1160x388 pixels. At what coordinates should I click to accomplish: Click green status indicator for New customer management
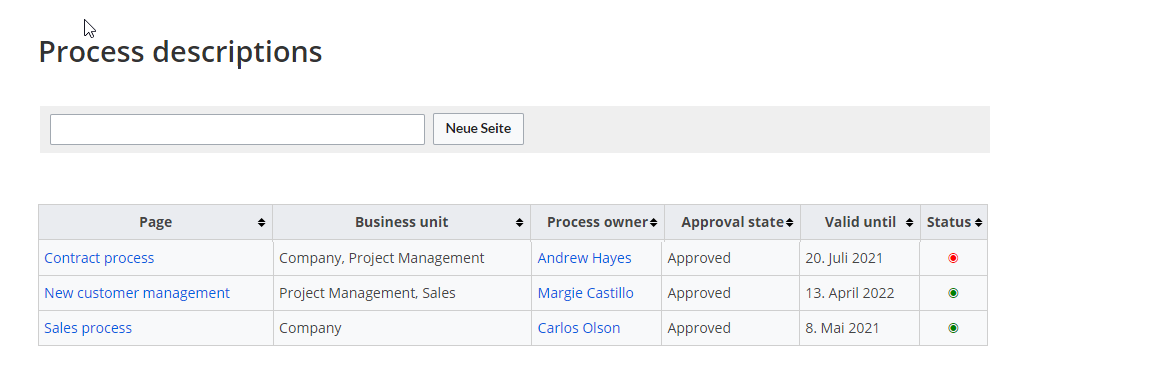[x=953, y=293]
